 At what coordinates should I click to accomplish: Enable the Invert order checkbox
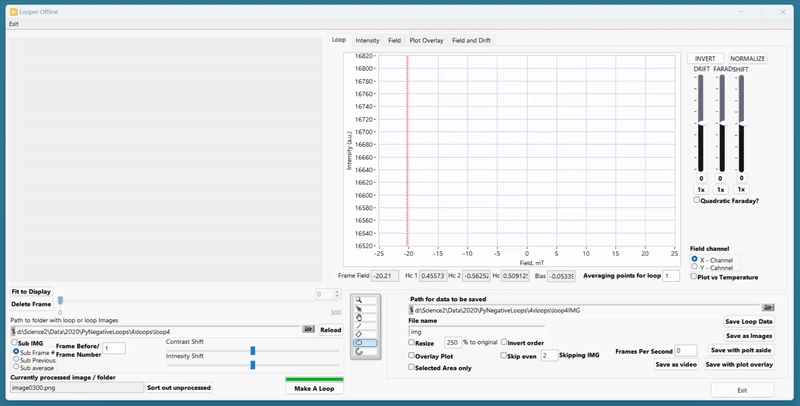click(504, 342)
